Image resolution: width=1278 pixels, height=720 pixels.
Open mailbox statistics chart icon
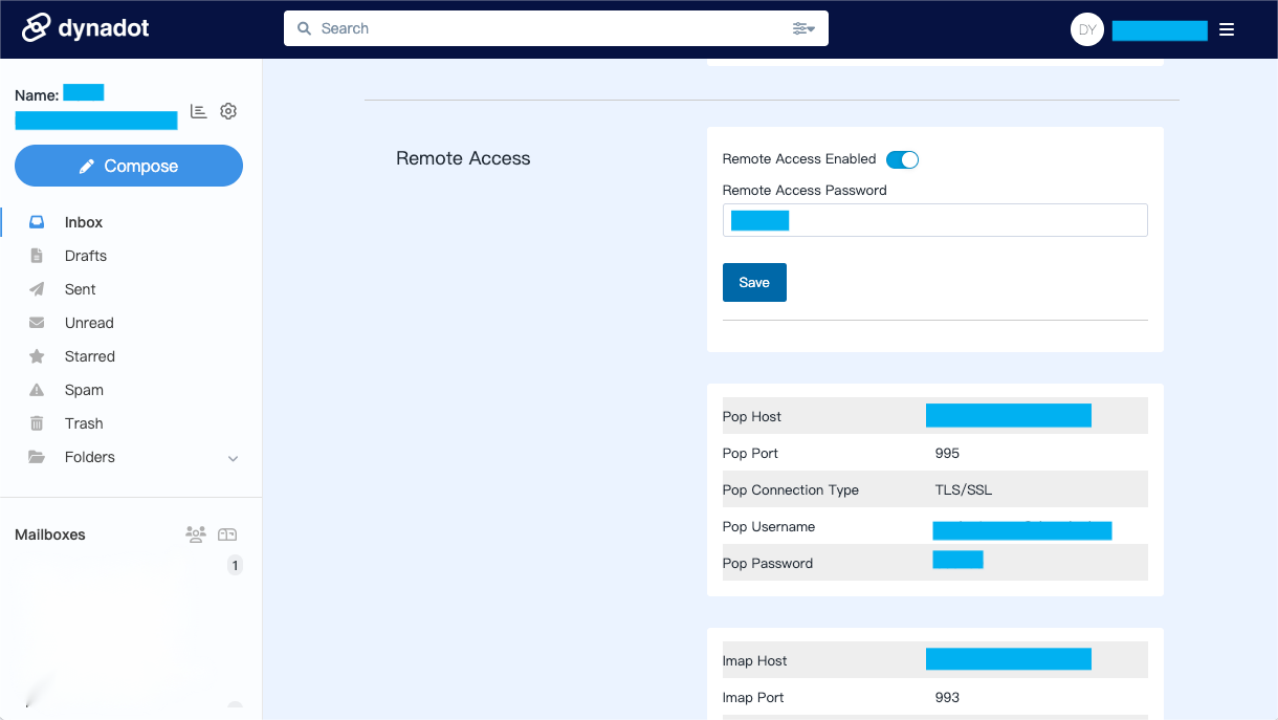point(198,111)
